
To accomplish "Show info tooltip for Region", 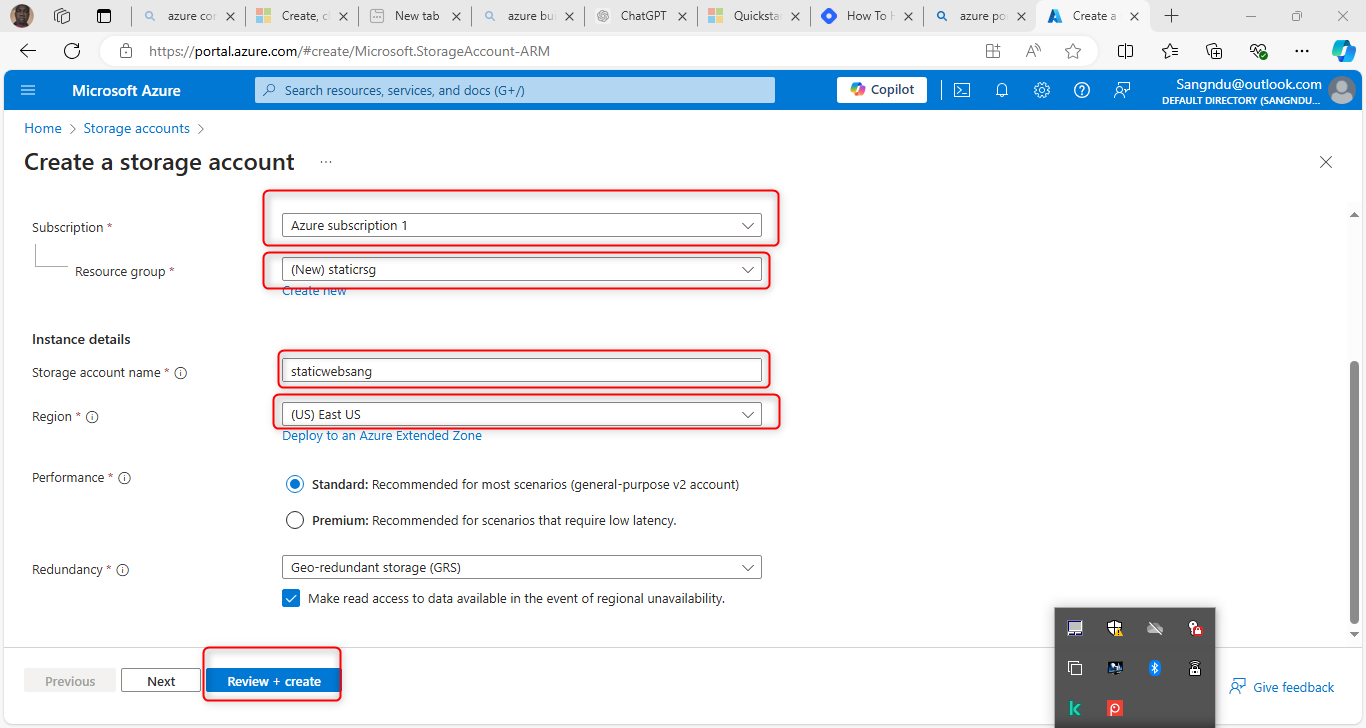I will [92, 417].
